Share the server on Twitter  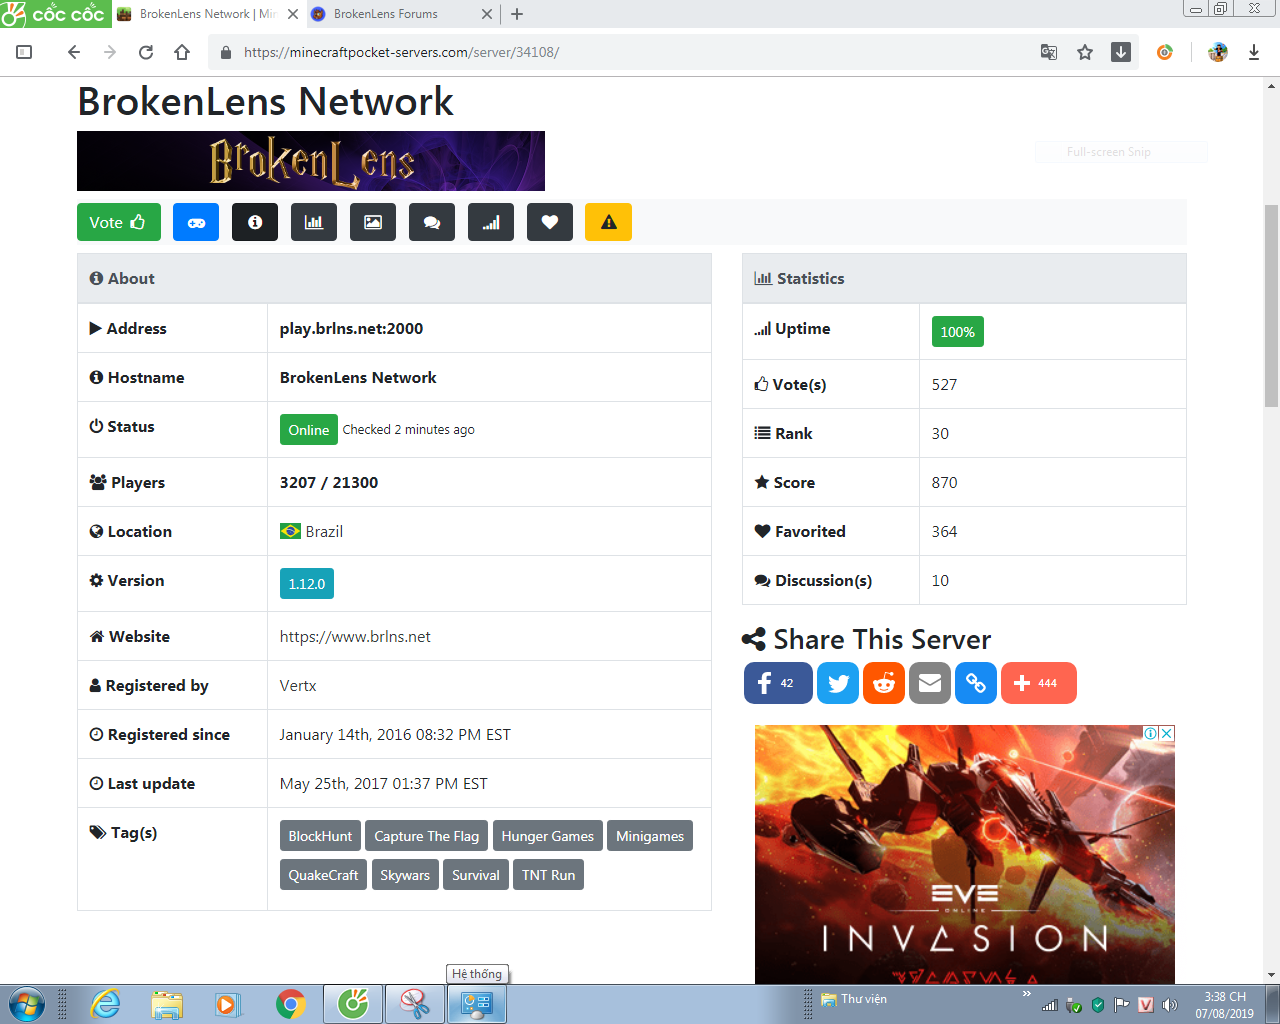pos(838,683)
